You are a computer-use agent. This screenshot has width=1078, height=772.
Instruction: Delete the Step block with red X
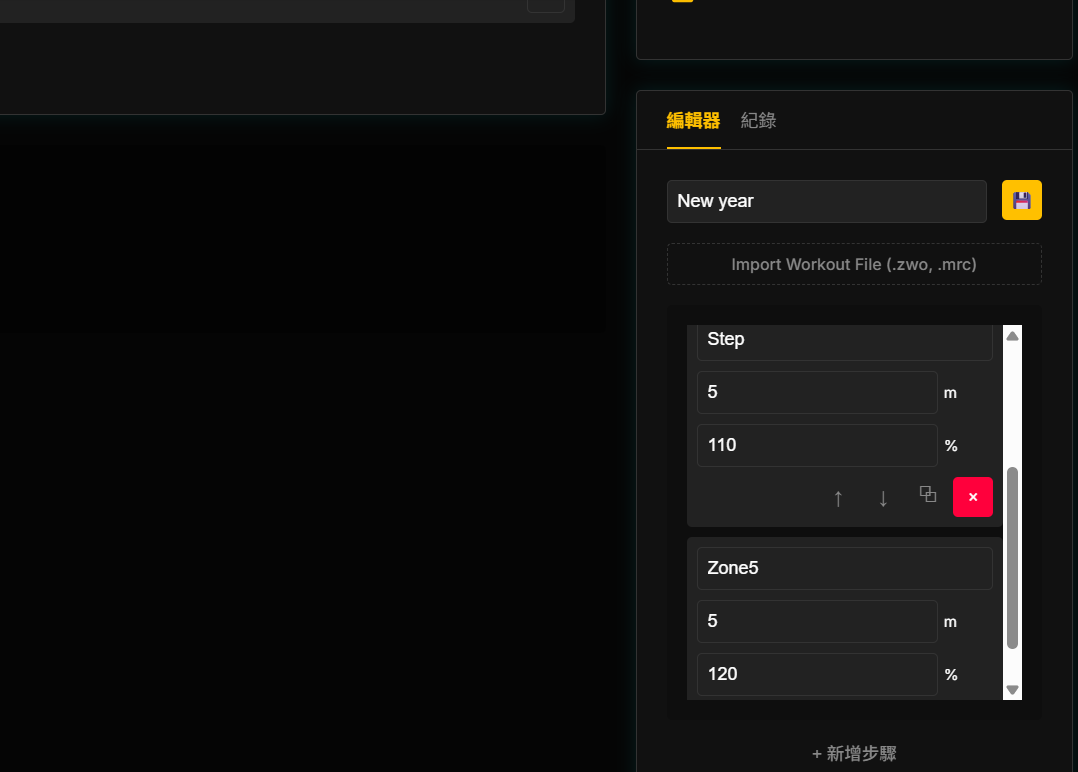pyautogui.click(x=972, y=497)
